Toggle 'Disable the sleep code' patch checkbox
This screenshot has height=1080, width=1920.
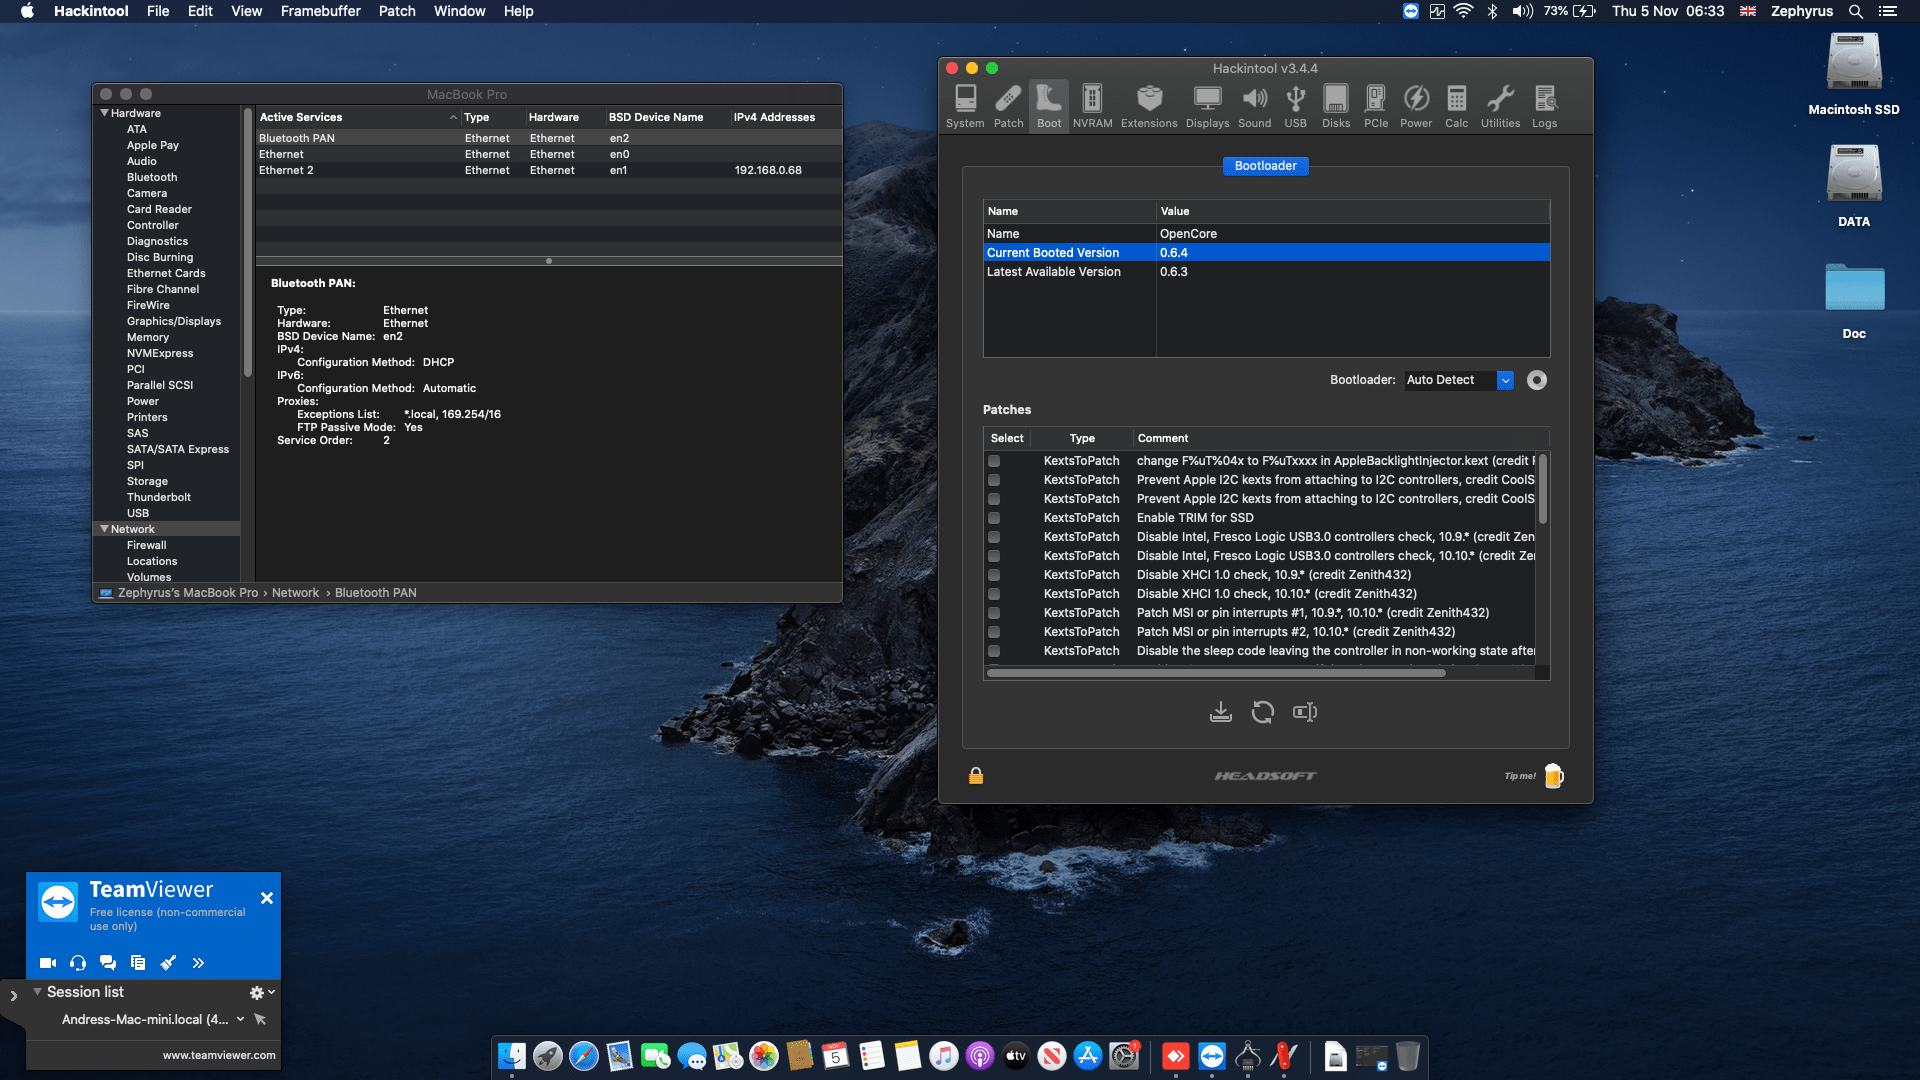(x=994, y=651)
